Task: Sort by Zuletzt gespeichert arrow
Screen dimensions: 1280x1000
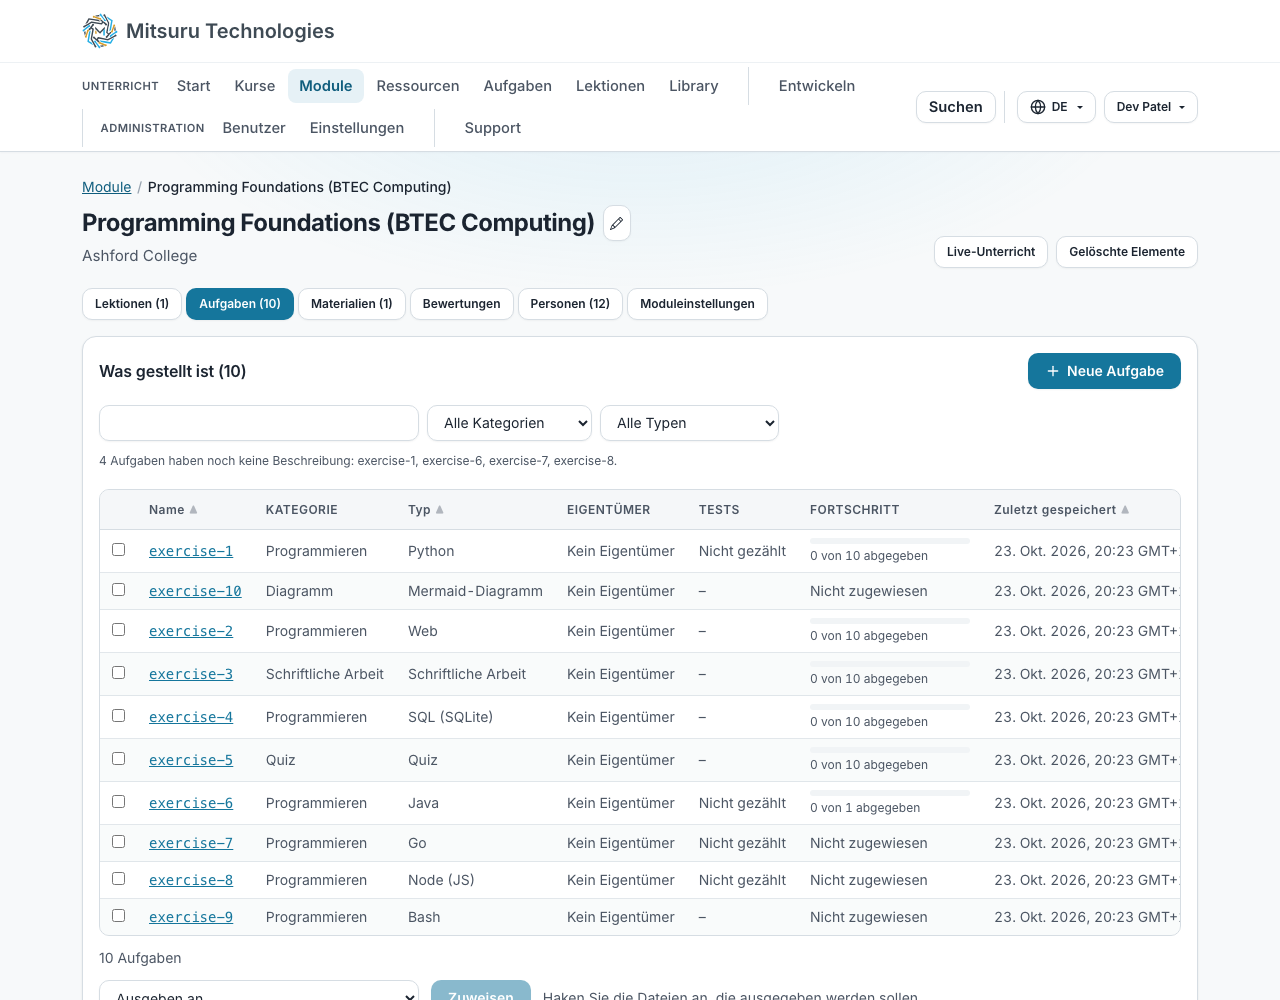Action: point(1125,510)
